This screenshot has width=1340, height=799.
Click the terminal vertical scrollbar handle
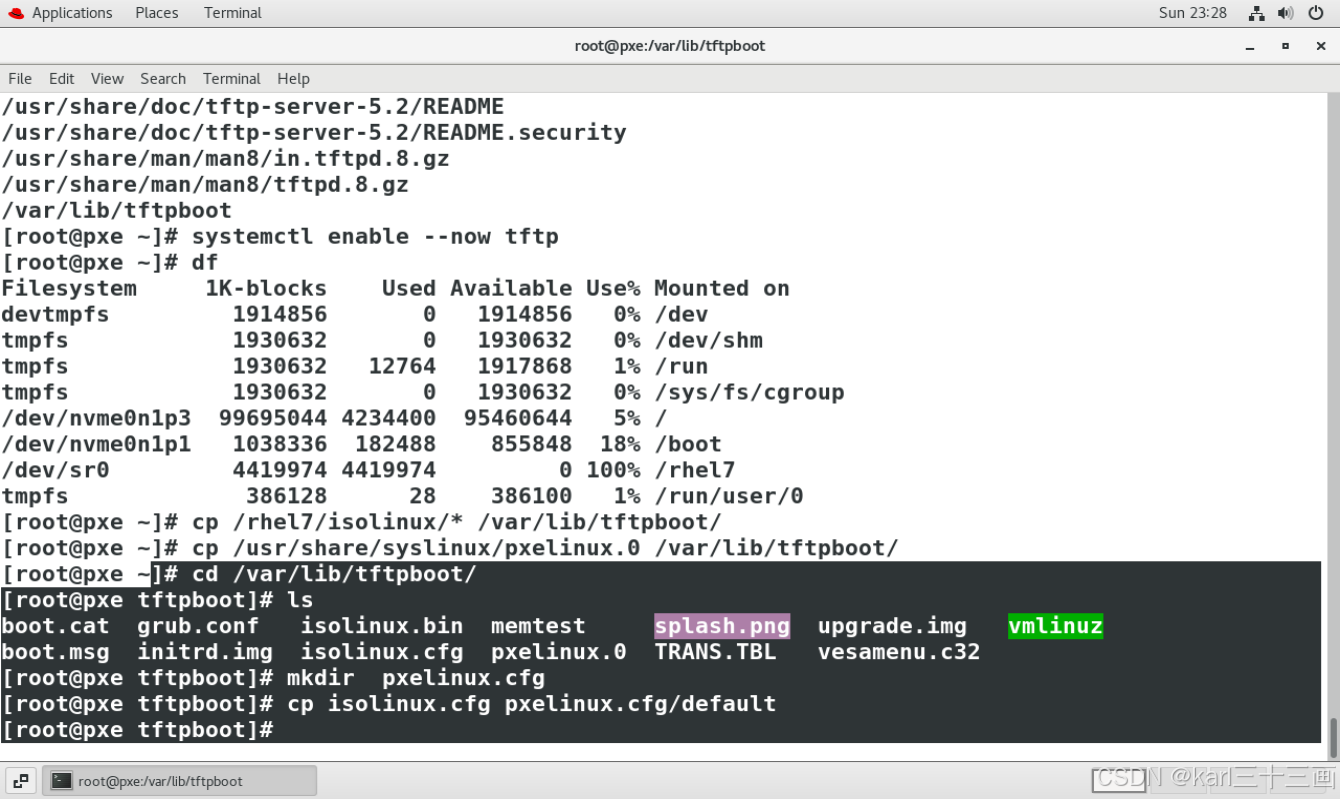(x=1332, y=739)
